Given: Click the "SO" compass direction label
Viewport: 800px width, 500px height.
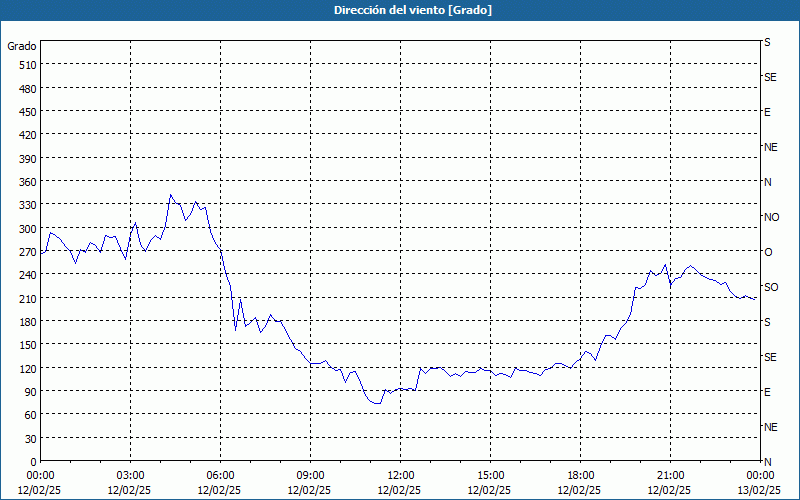Looking at the screenshot, I should [x=771, y=287].
